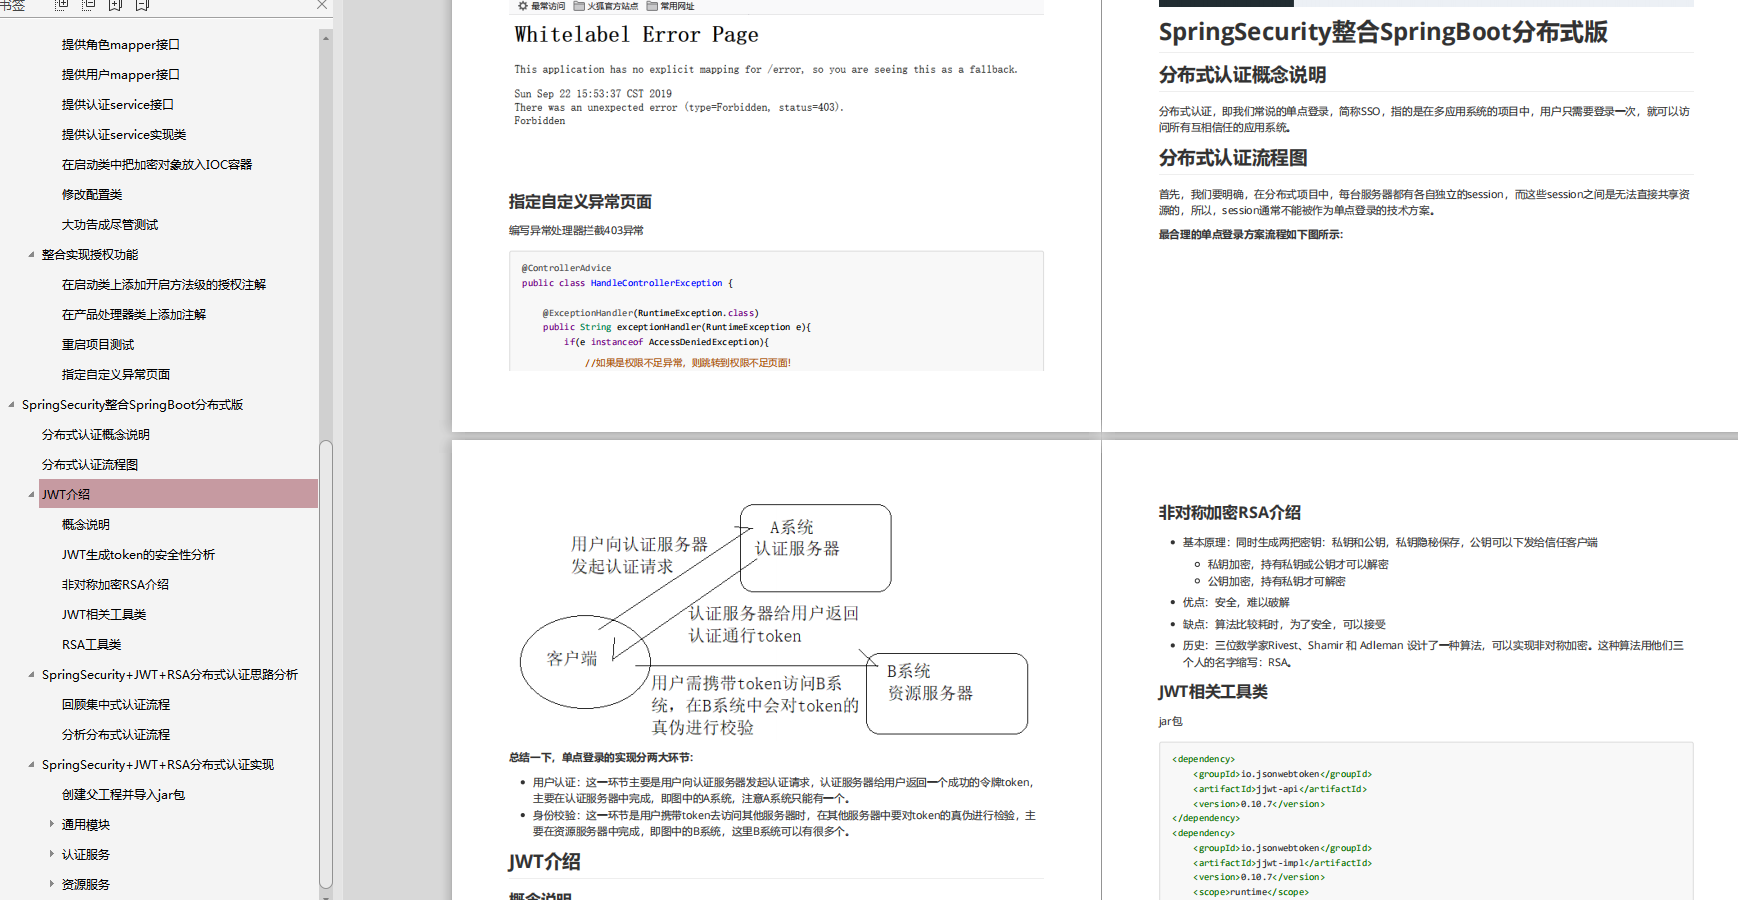Collapse the SpringSecurity+JWT+RSA分布式认证思路分析 node
Screen dimensions: 1738x900
click(x=31, y=675)
